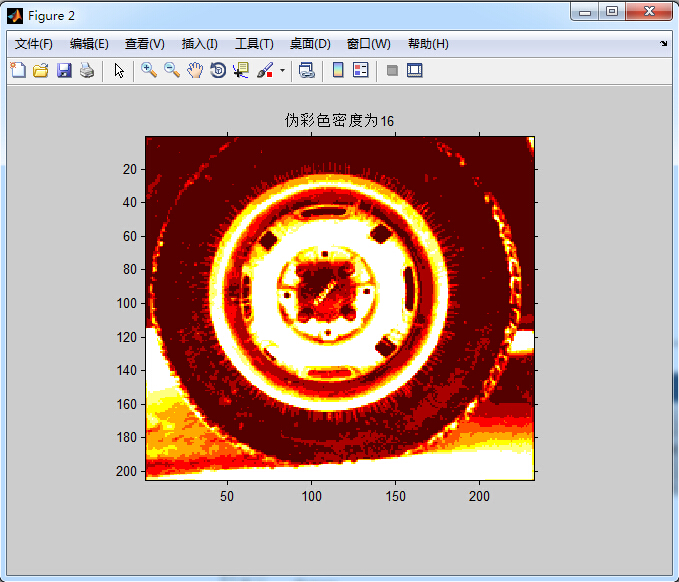The image size is (679, 582).
Task: Click y-axis tick label 120
Action: (127, 337)
